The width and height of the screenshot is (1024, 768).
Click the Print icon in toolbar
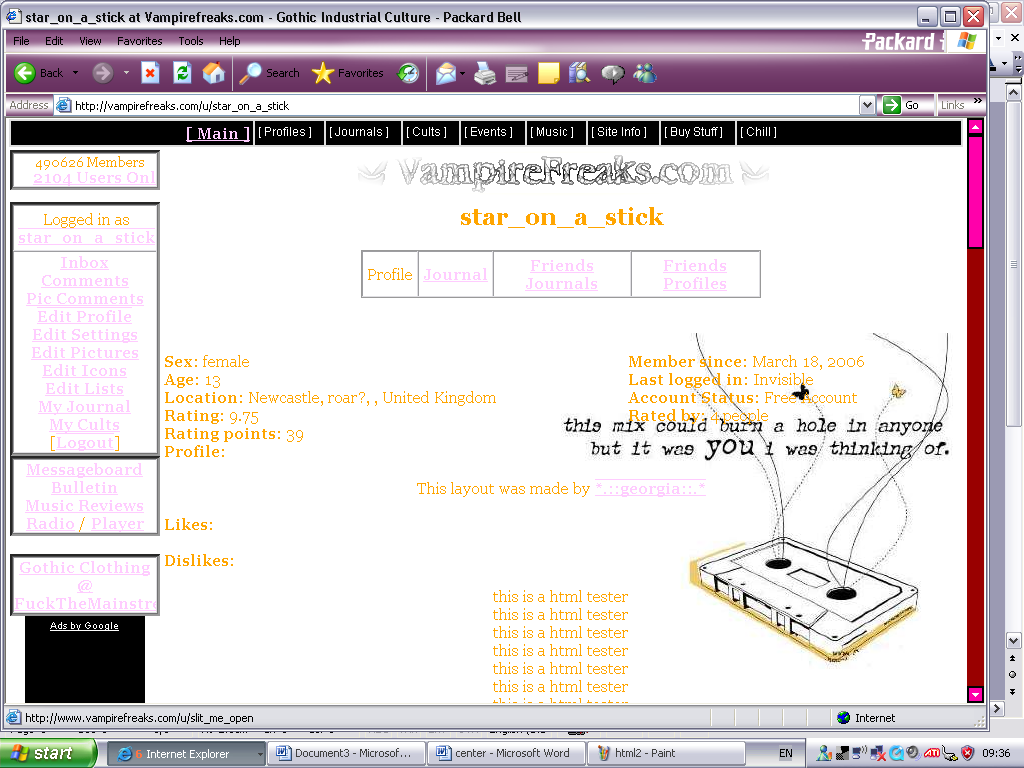coord(484,73)
